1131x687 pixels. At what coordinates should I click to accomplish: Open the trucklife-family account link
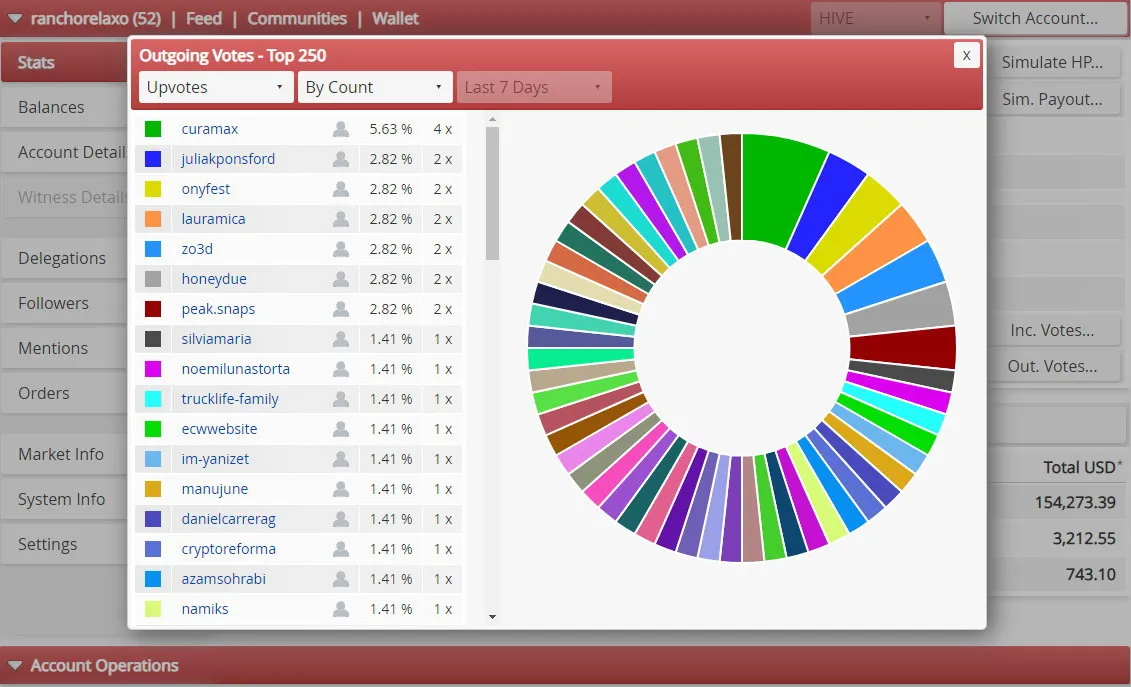click(230, 399)
